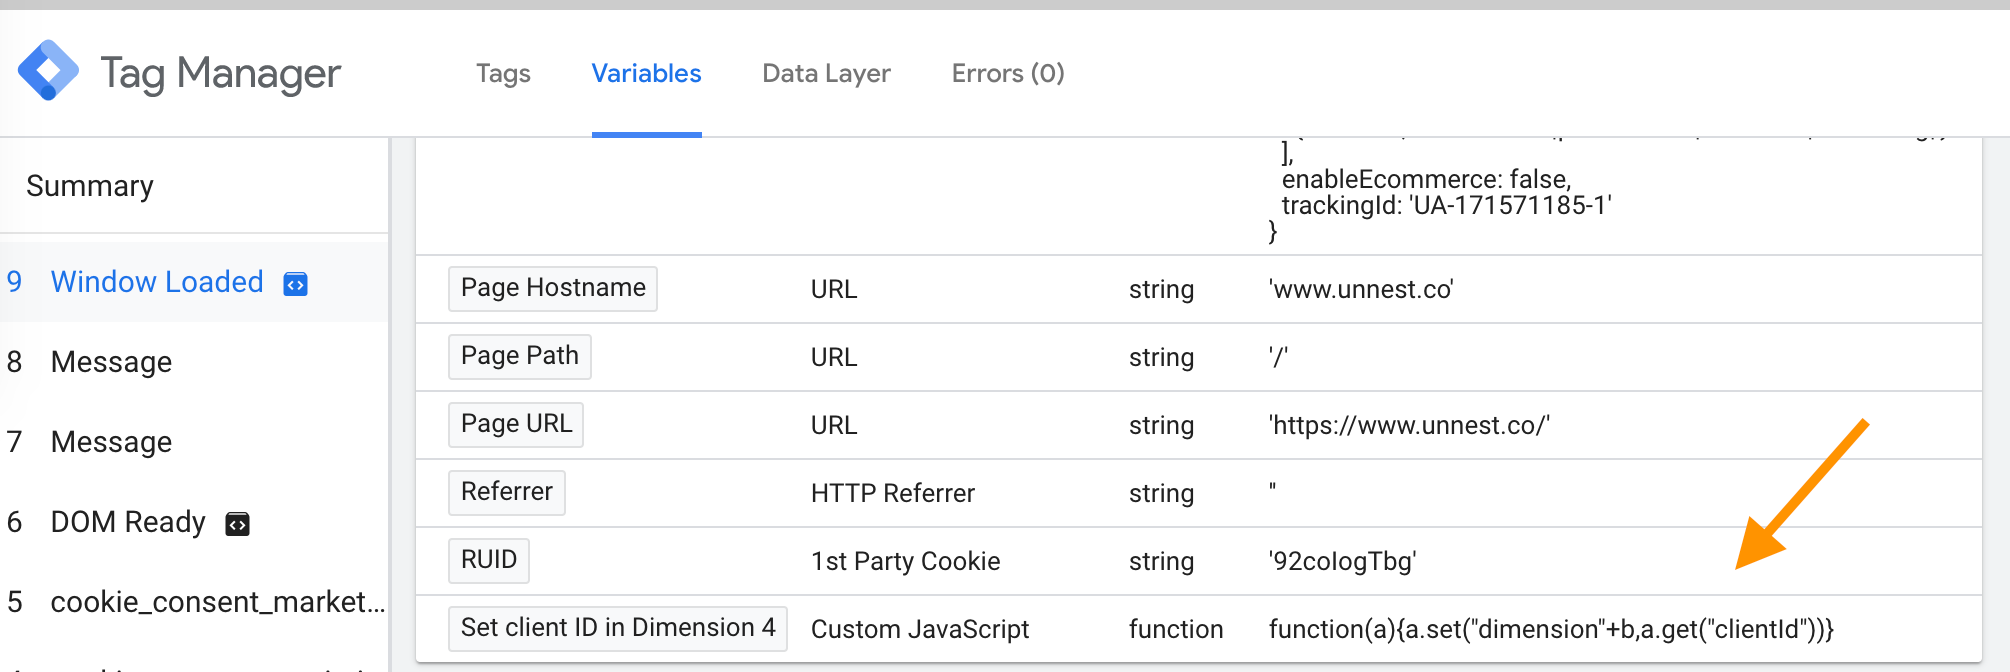Click the 'function' data type cell
The height and width of the screenshot is (672, 2010).
(1176, 629)
